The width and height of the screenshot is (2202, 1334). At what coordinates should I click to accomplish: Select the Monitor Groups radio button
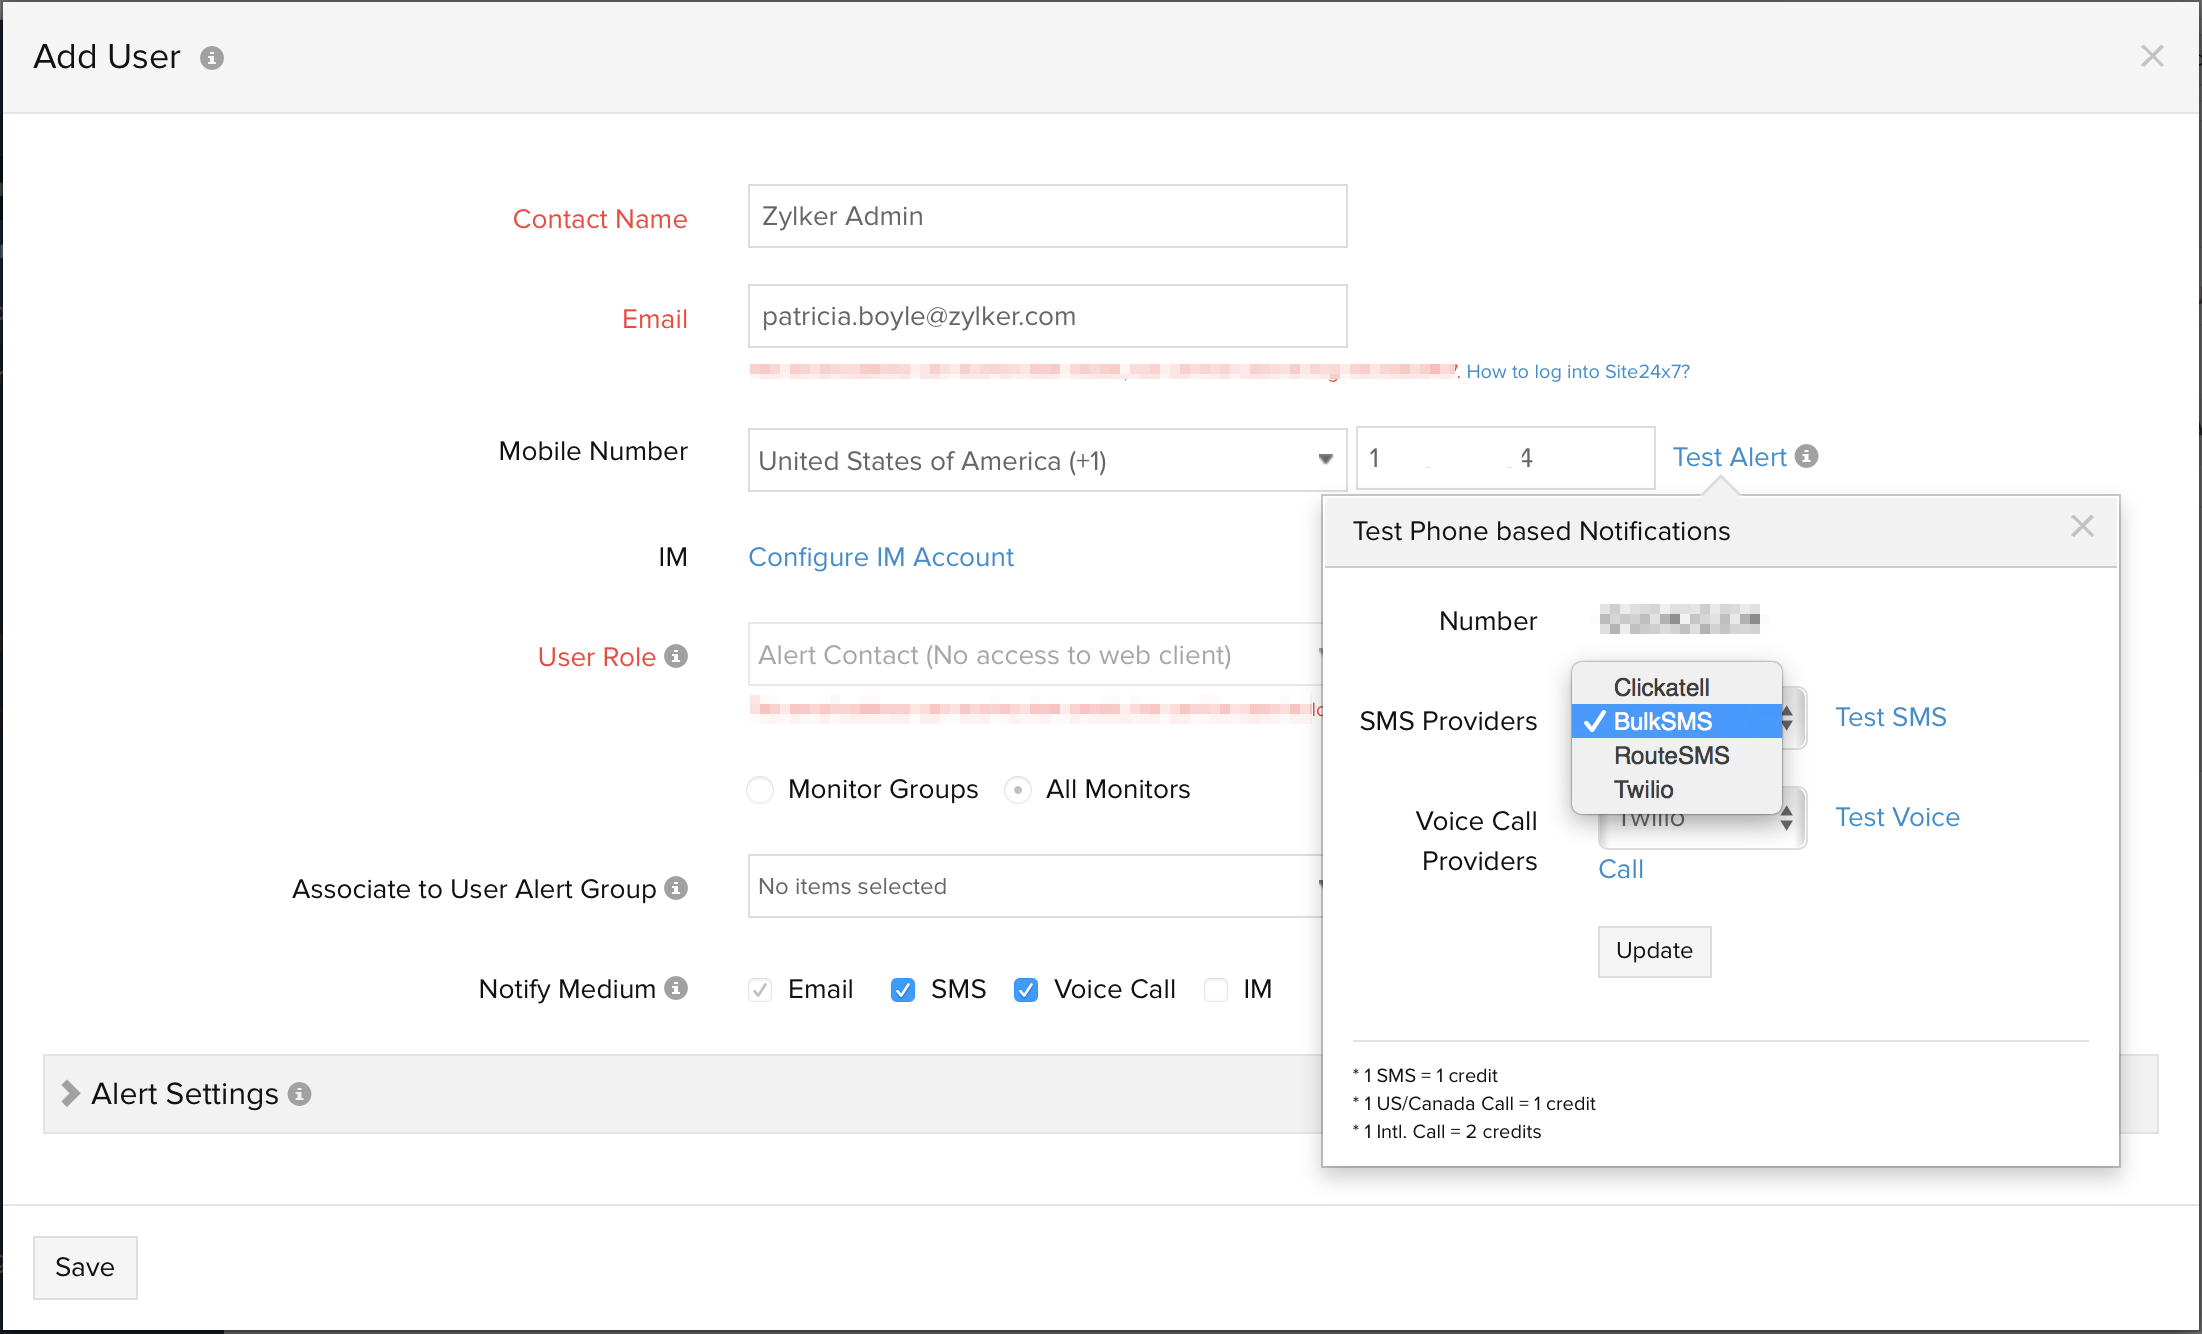pos(760,789)
